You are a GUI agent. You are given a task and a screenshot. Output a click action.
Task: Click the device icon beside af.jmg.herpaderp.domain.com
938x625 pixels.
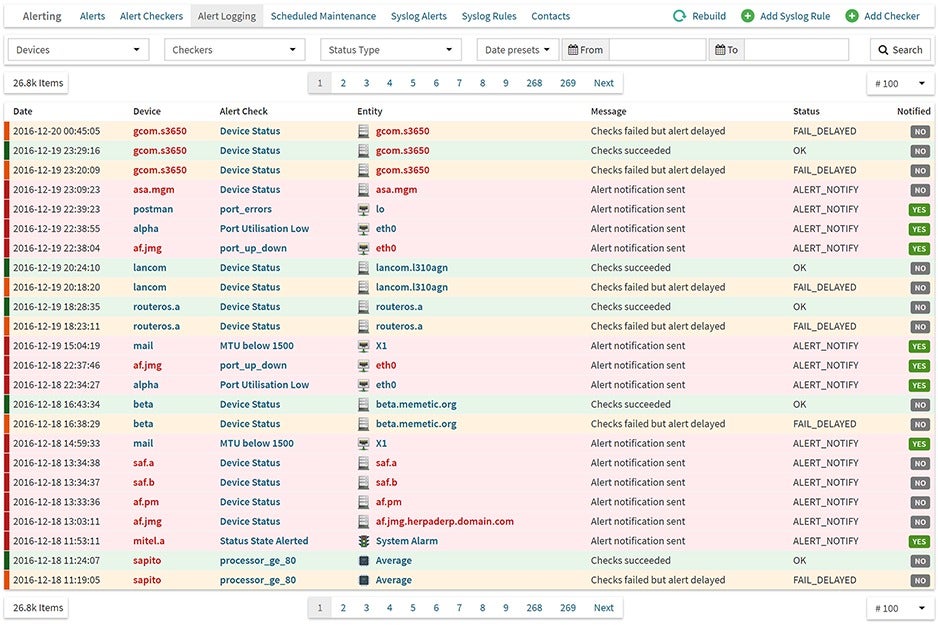coord(363,522)
